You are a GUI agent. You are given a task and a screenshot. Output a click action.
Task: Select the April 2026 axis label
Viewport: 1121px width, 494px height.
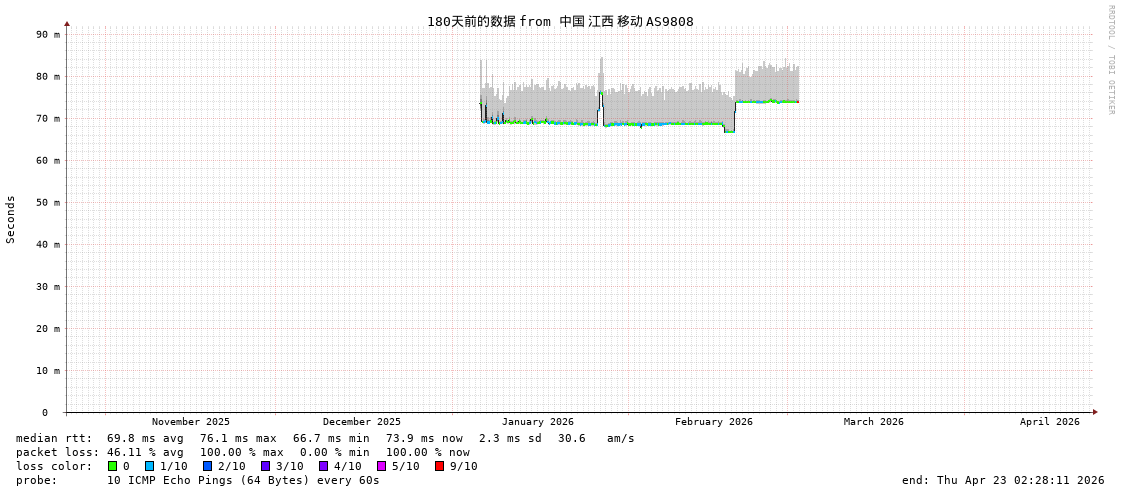[1049, 422]
